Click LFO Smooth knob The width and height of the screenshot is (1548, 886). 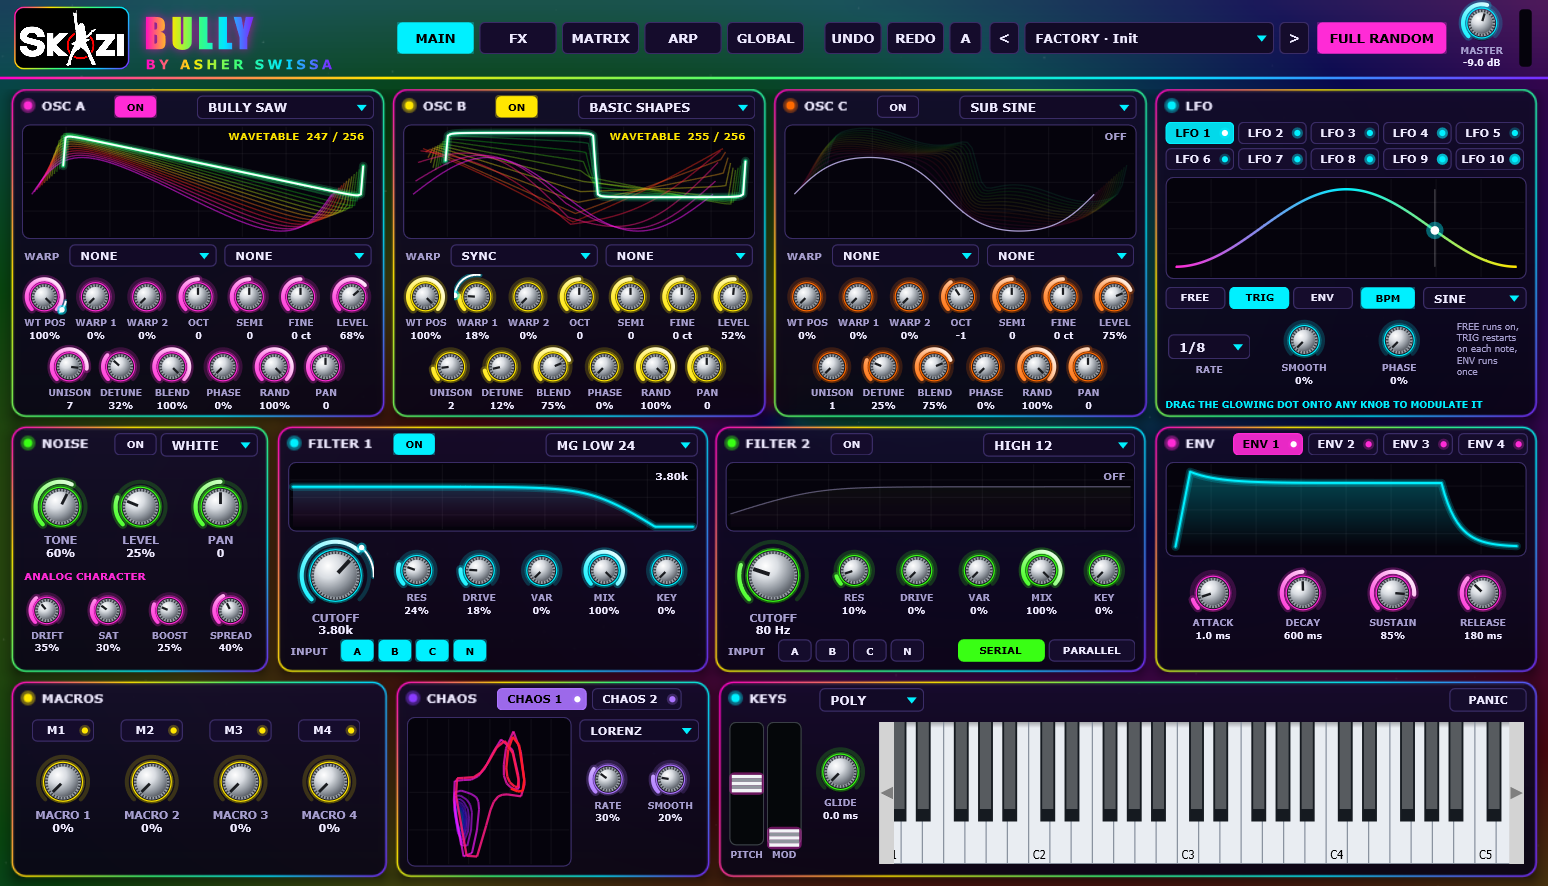[x=1303, y=341]
